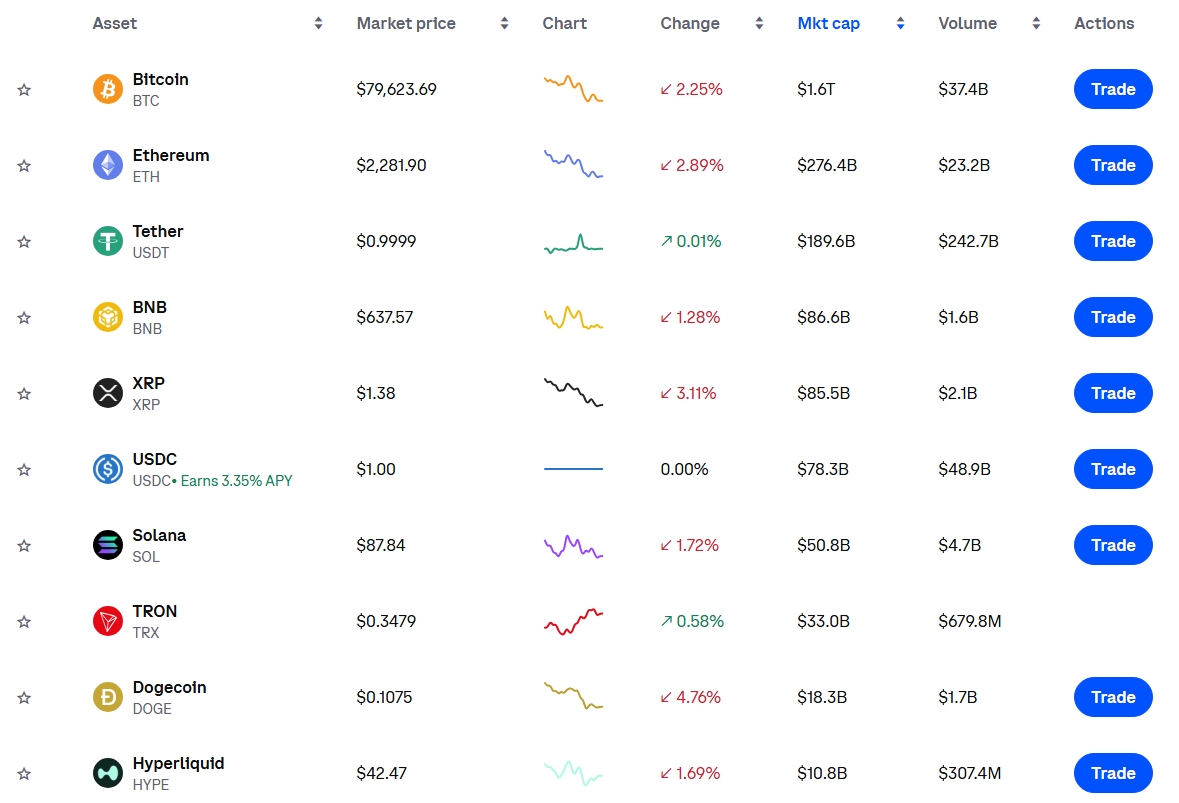This screenshot has height=803, width=1179.
Task: Toggle the Solana favorite star
Action: click(24, 546)
